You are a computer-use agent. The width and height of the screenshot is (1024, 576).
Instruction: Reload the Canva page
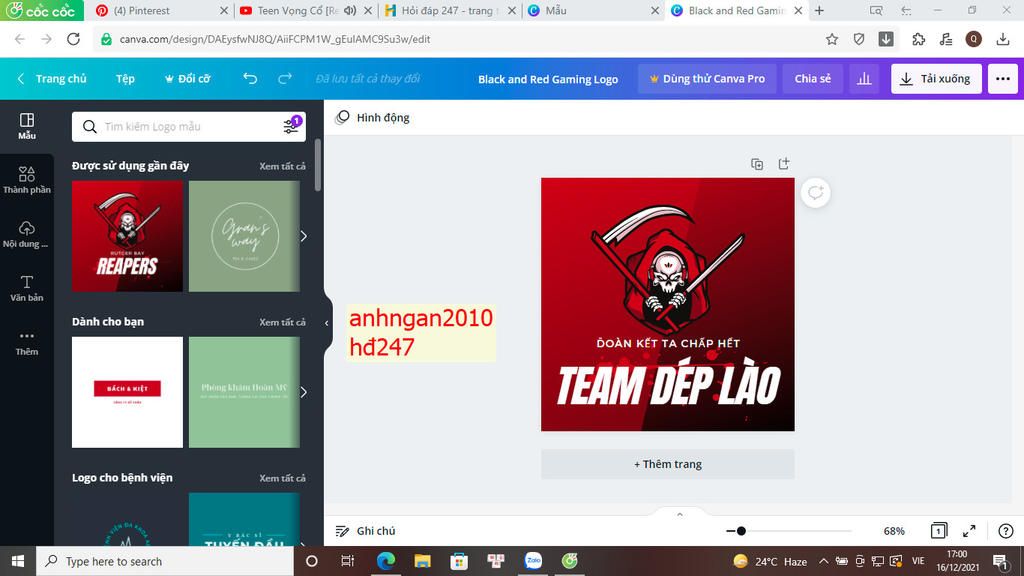pyautogui.click(x=73, y=39)
